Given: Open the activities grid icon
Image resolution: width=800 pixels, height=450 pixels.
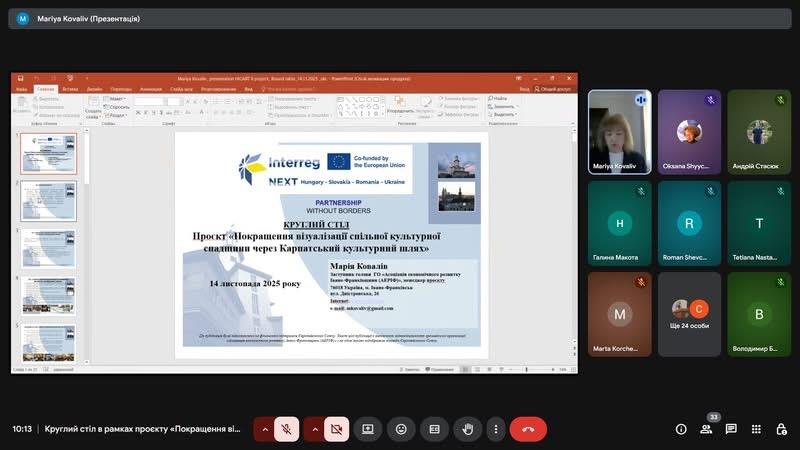Looking at the screenshot, I should tap(756, 429).
